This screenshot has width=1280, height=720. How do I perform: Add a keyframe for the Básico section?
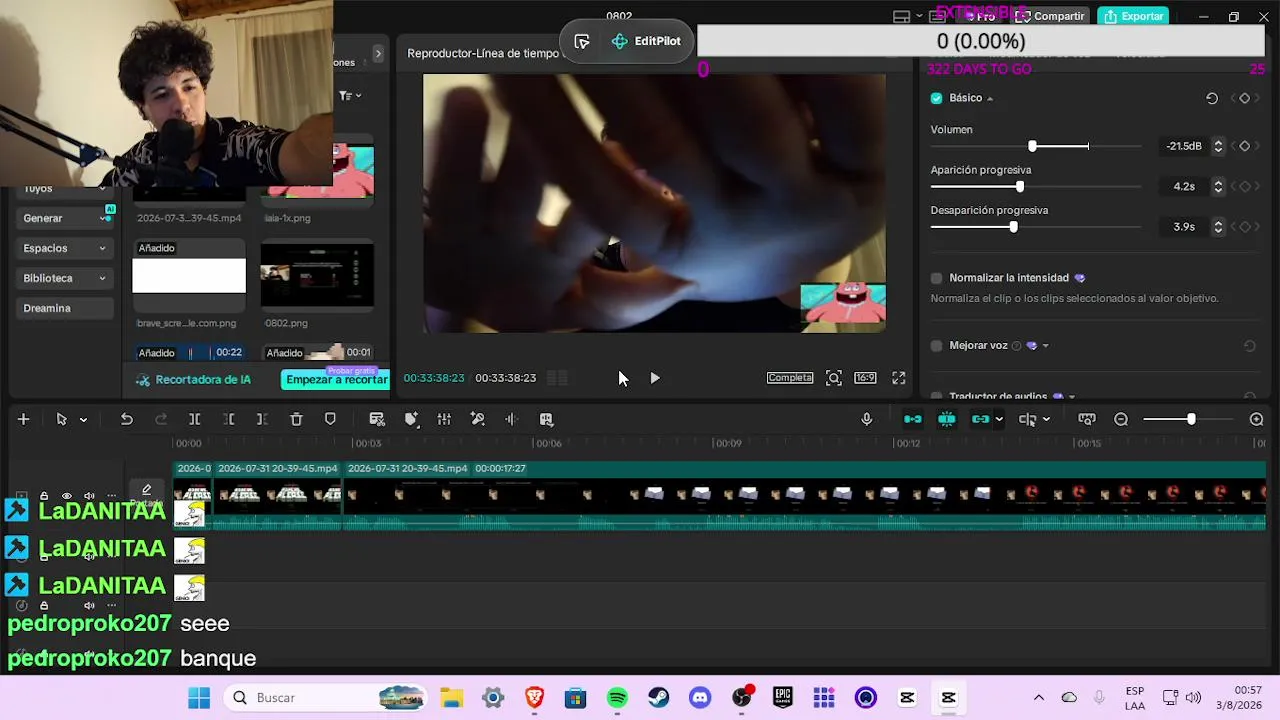(1245, 98)
